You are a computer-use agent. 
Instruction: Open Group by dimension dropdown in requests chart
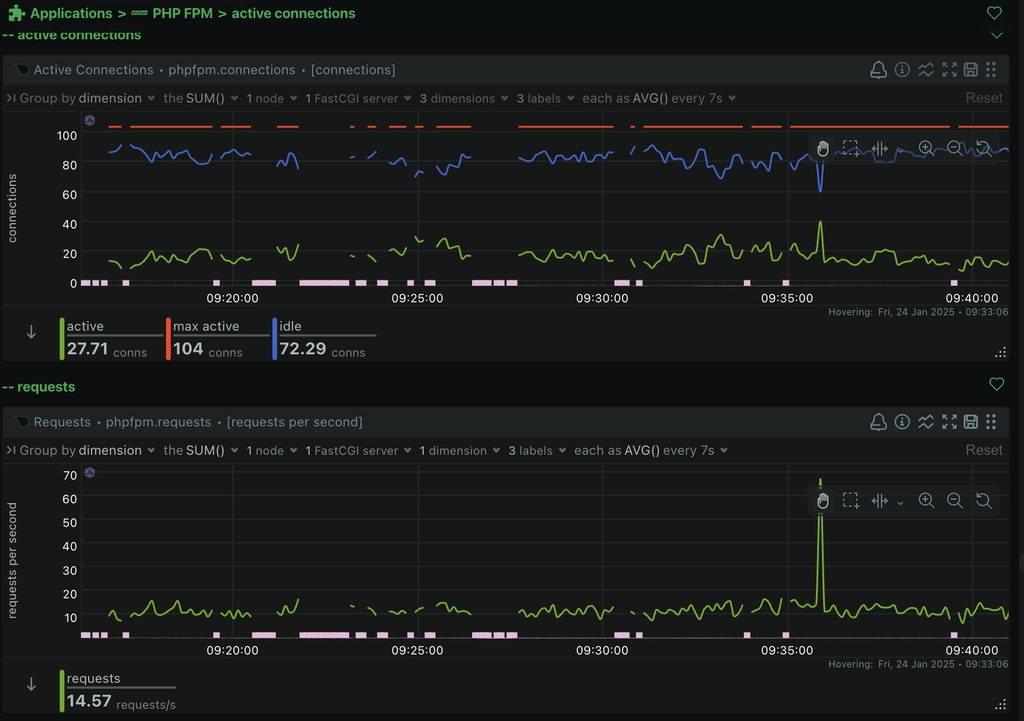click(87, 451)
